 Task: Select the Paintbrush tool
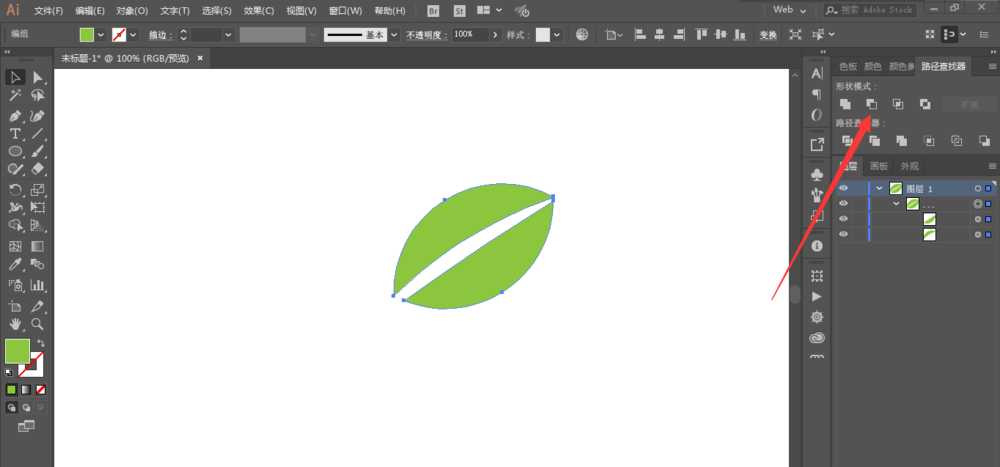[38, 151]
